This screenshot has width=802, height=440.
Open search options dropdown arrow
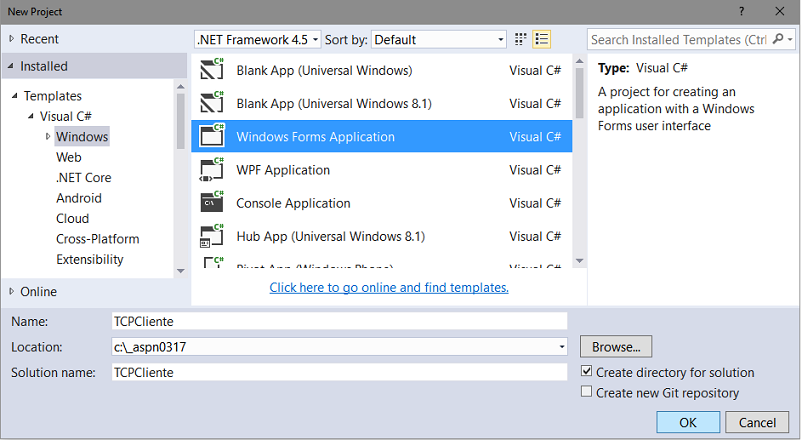pyautogui.click(x=790, y=39)
